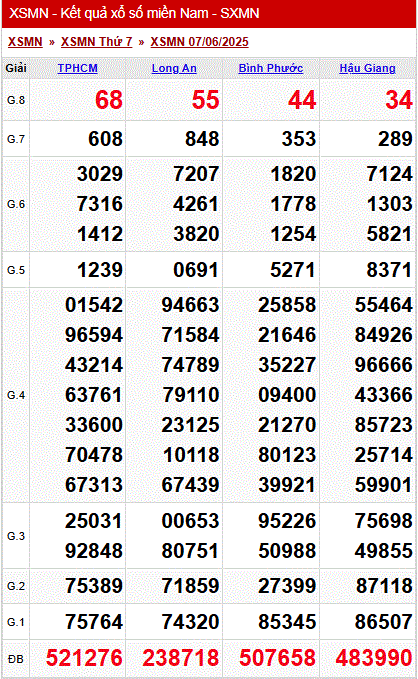Open the Long An province link

point(174,68)
